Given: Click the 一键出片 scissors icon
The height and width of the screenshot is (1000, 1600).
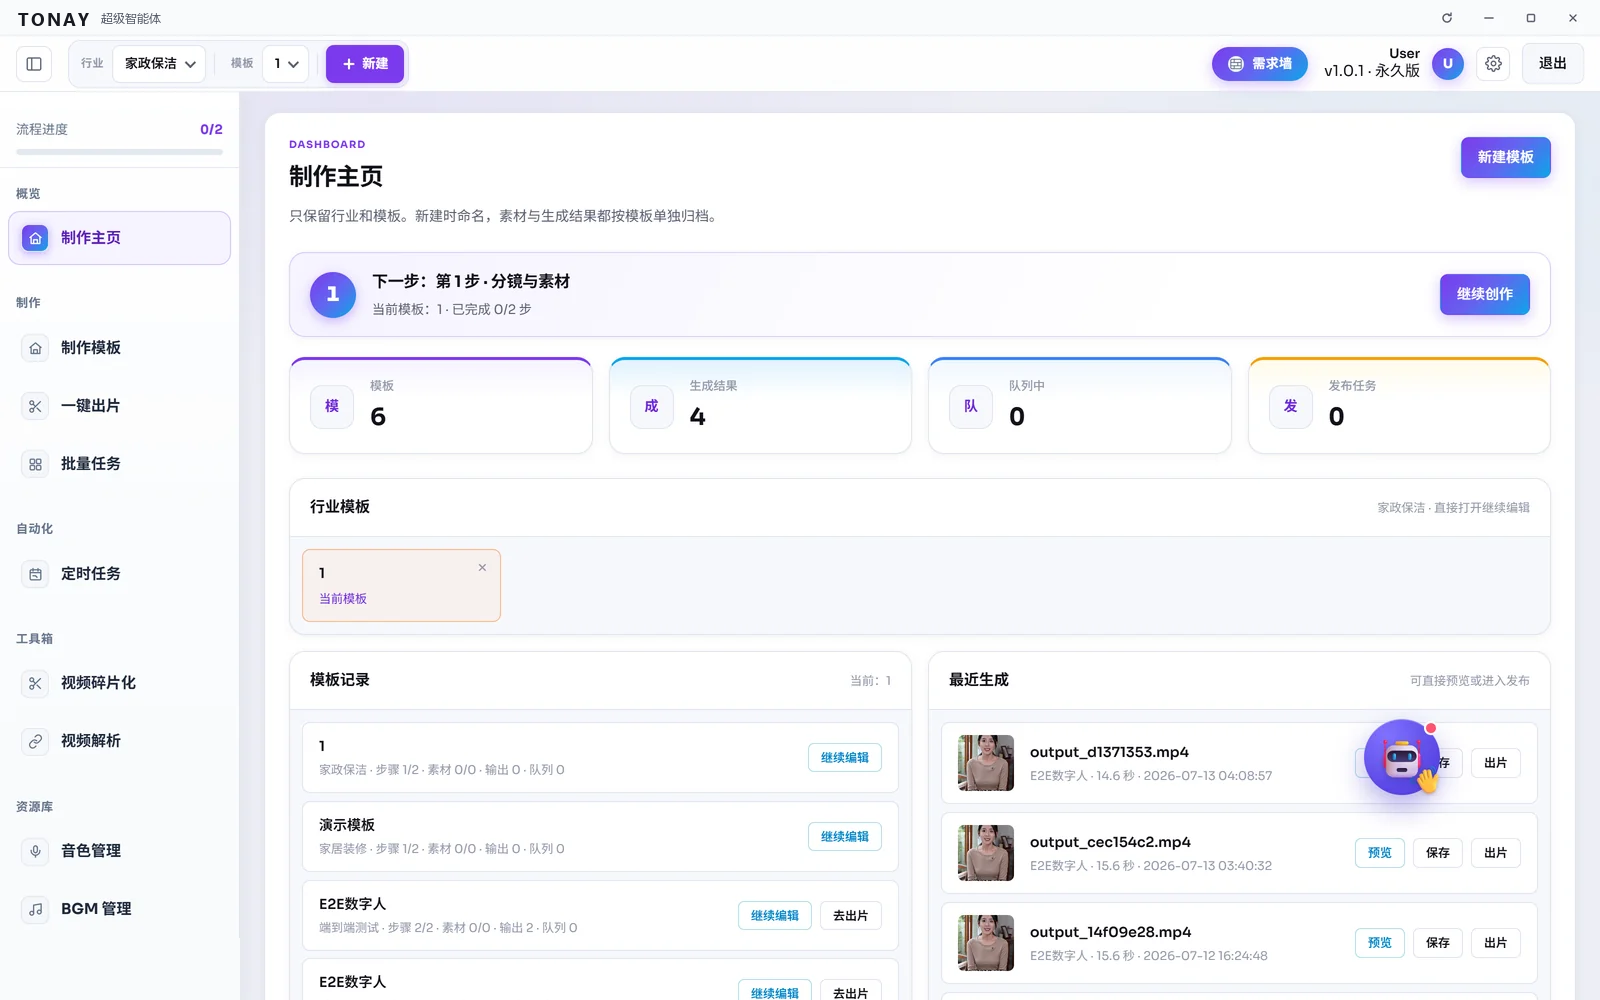Looking at the screenshot, I should tap(35, 406).
